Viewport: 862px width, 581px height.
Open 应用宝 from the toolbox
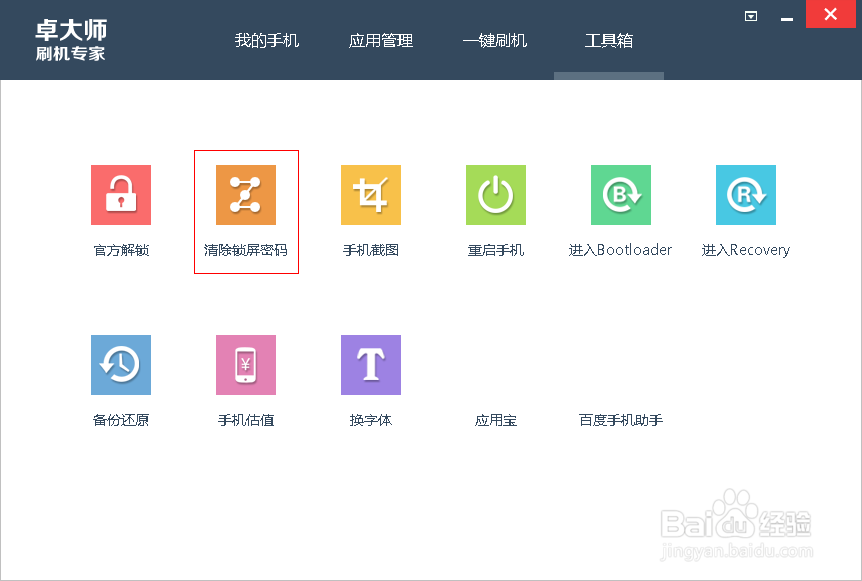(496, 420)
